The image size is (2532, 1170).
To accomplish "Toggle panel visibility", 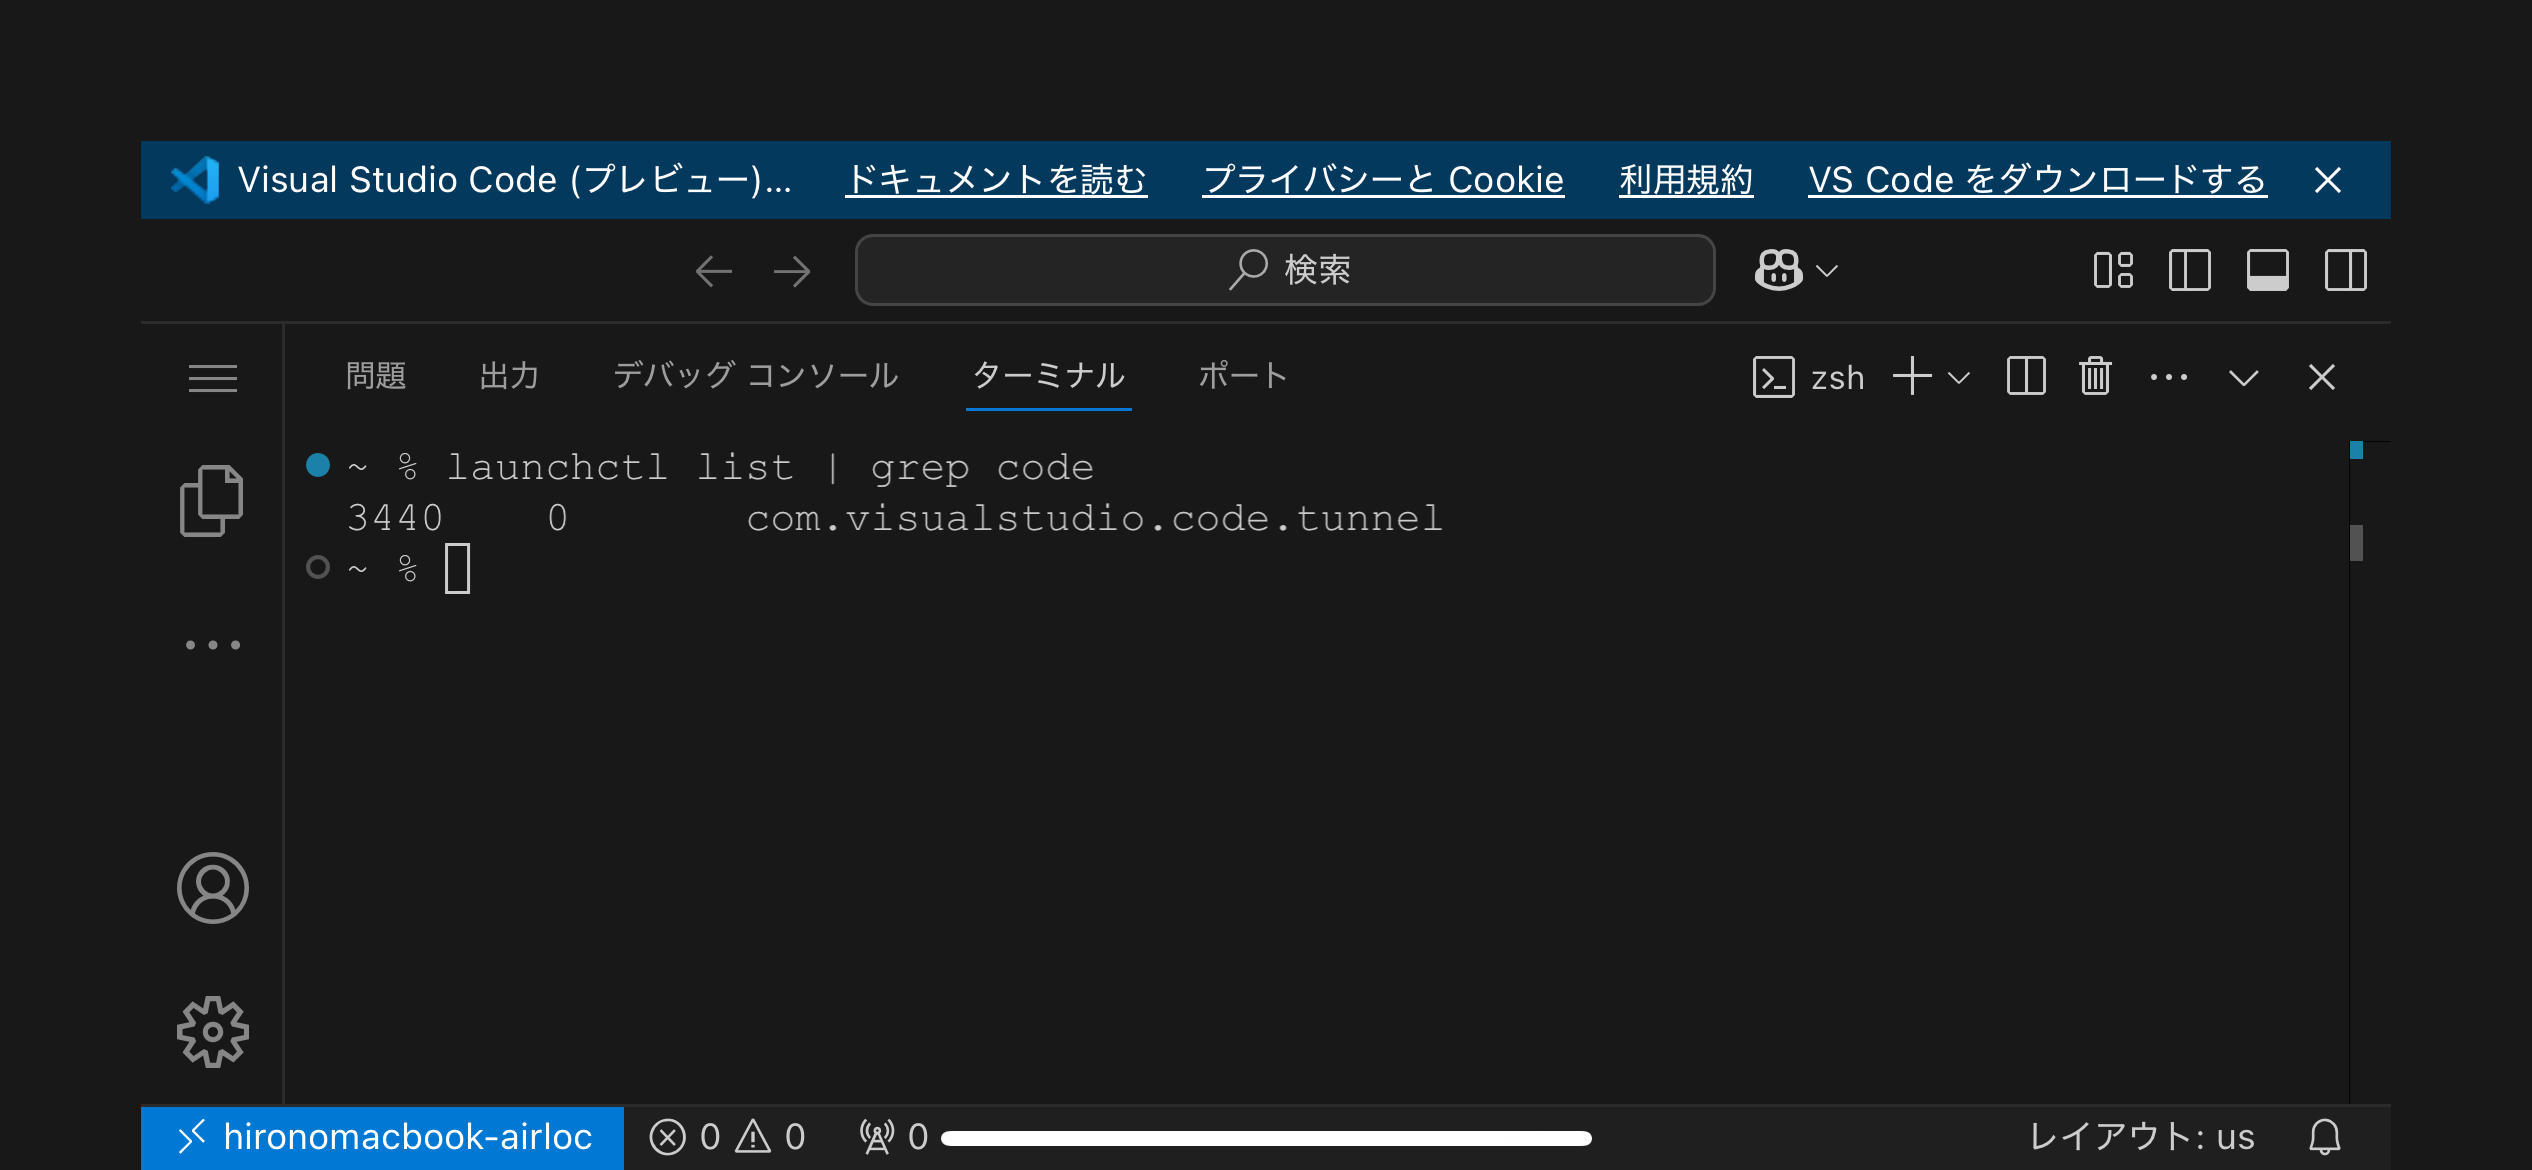I will [2267, 270].
